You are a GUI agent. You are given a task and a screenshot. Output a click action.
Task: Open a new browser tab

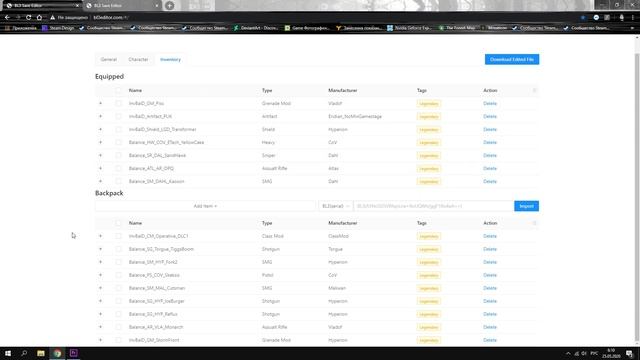170,6
